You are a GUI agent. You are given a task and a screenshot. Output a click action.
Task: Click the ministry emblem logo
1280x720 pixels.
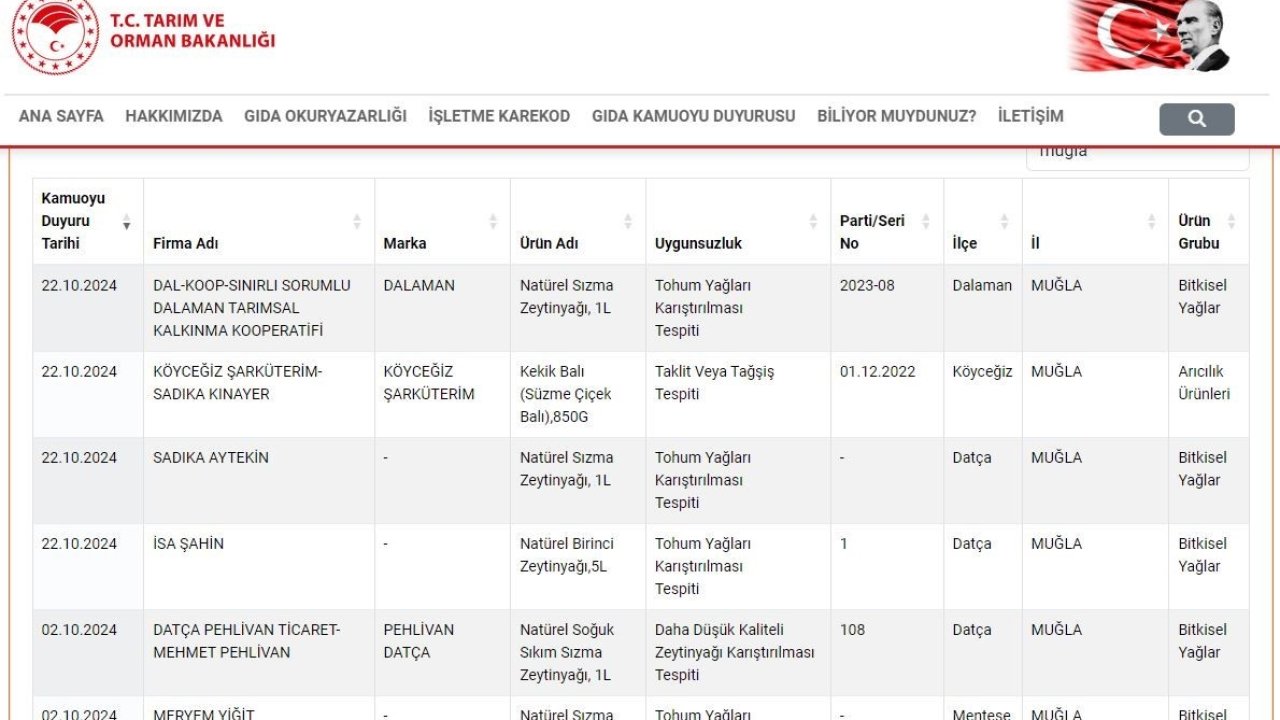click(x=56, y=35)
